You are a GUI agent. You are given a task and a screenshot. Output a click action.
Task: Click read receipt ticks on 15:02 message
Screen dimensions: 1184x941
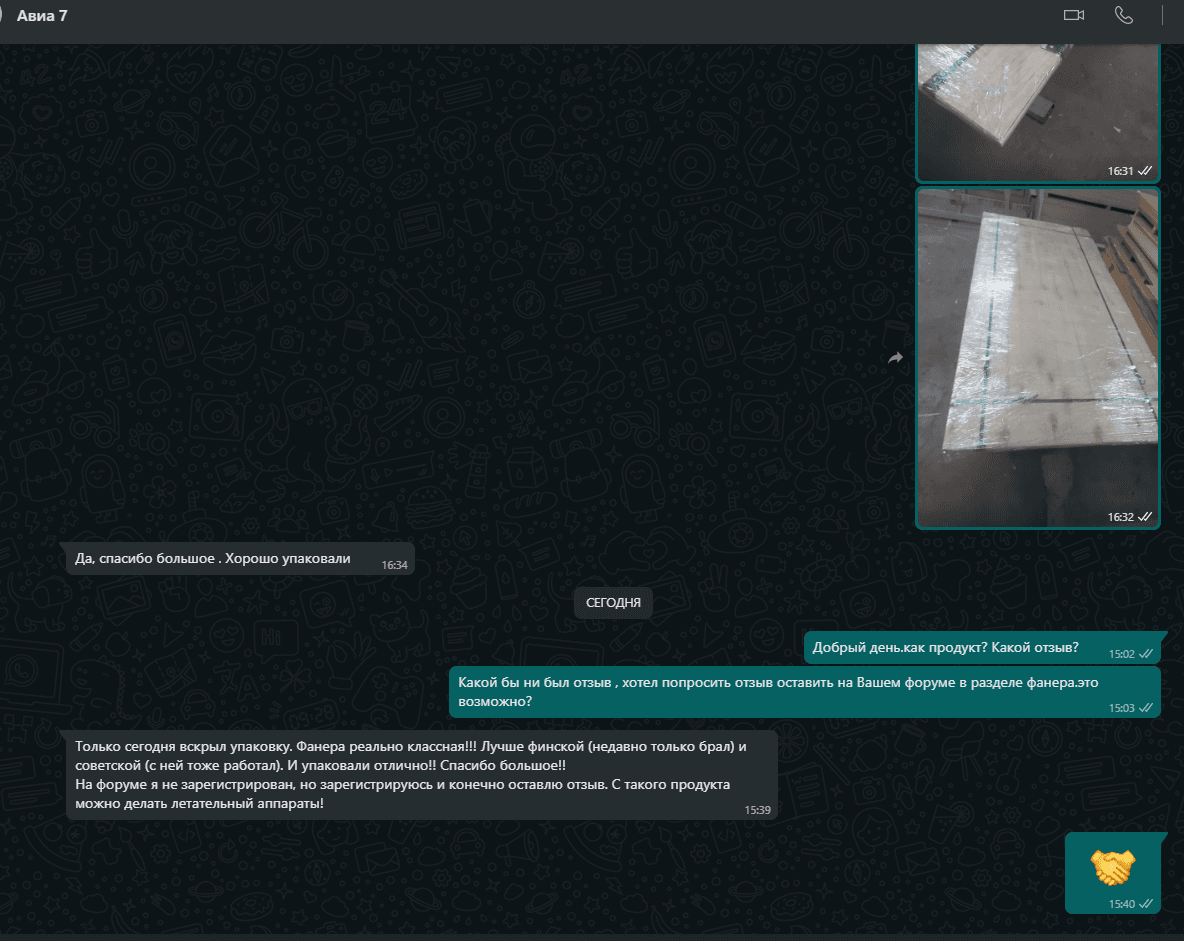[1146, 654]
